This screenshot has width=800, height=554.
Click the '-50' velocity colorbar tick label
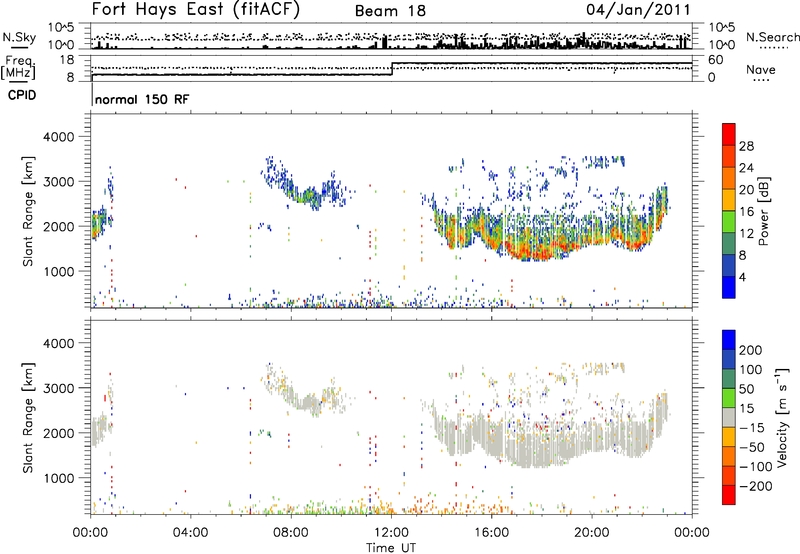752,447
